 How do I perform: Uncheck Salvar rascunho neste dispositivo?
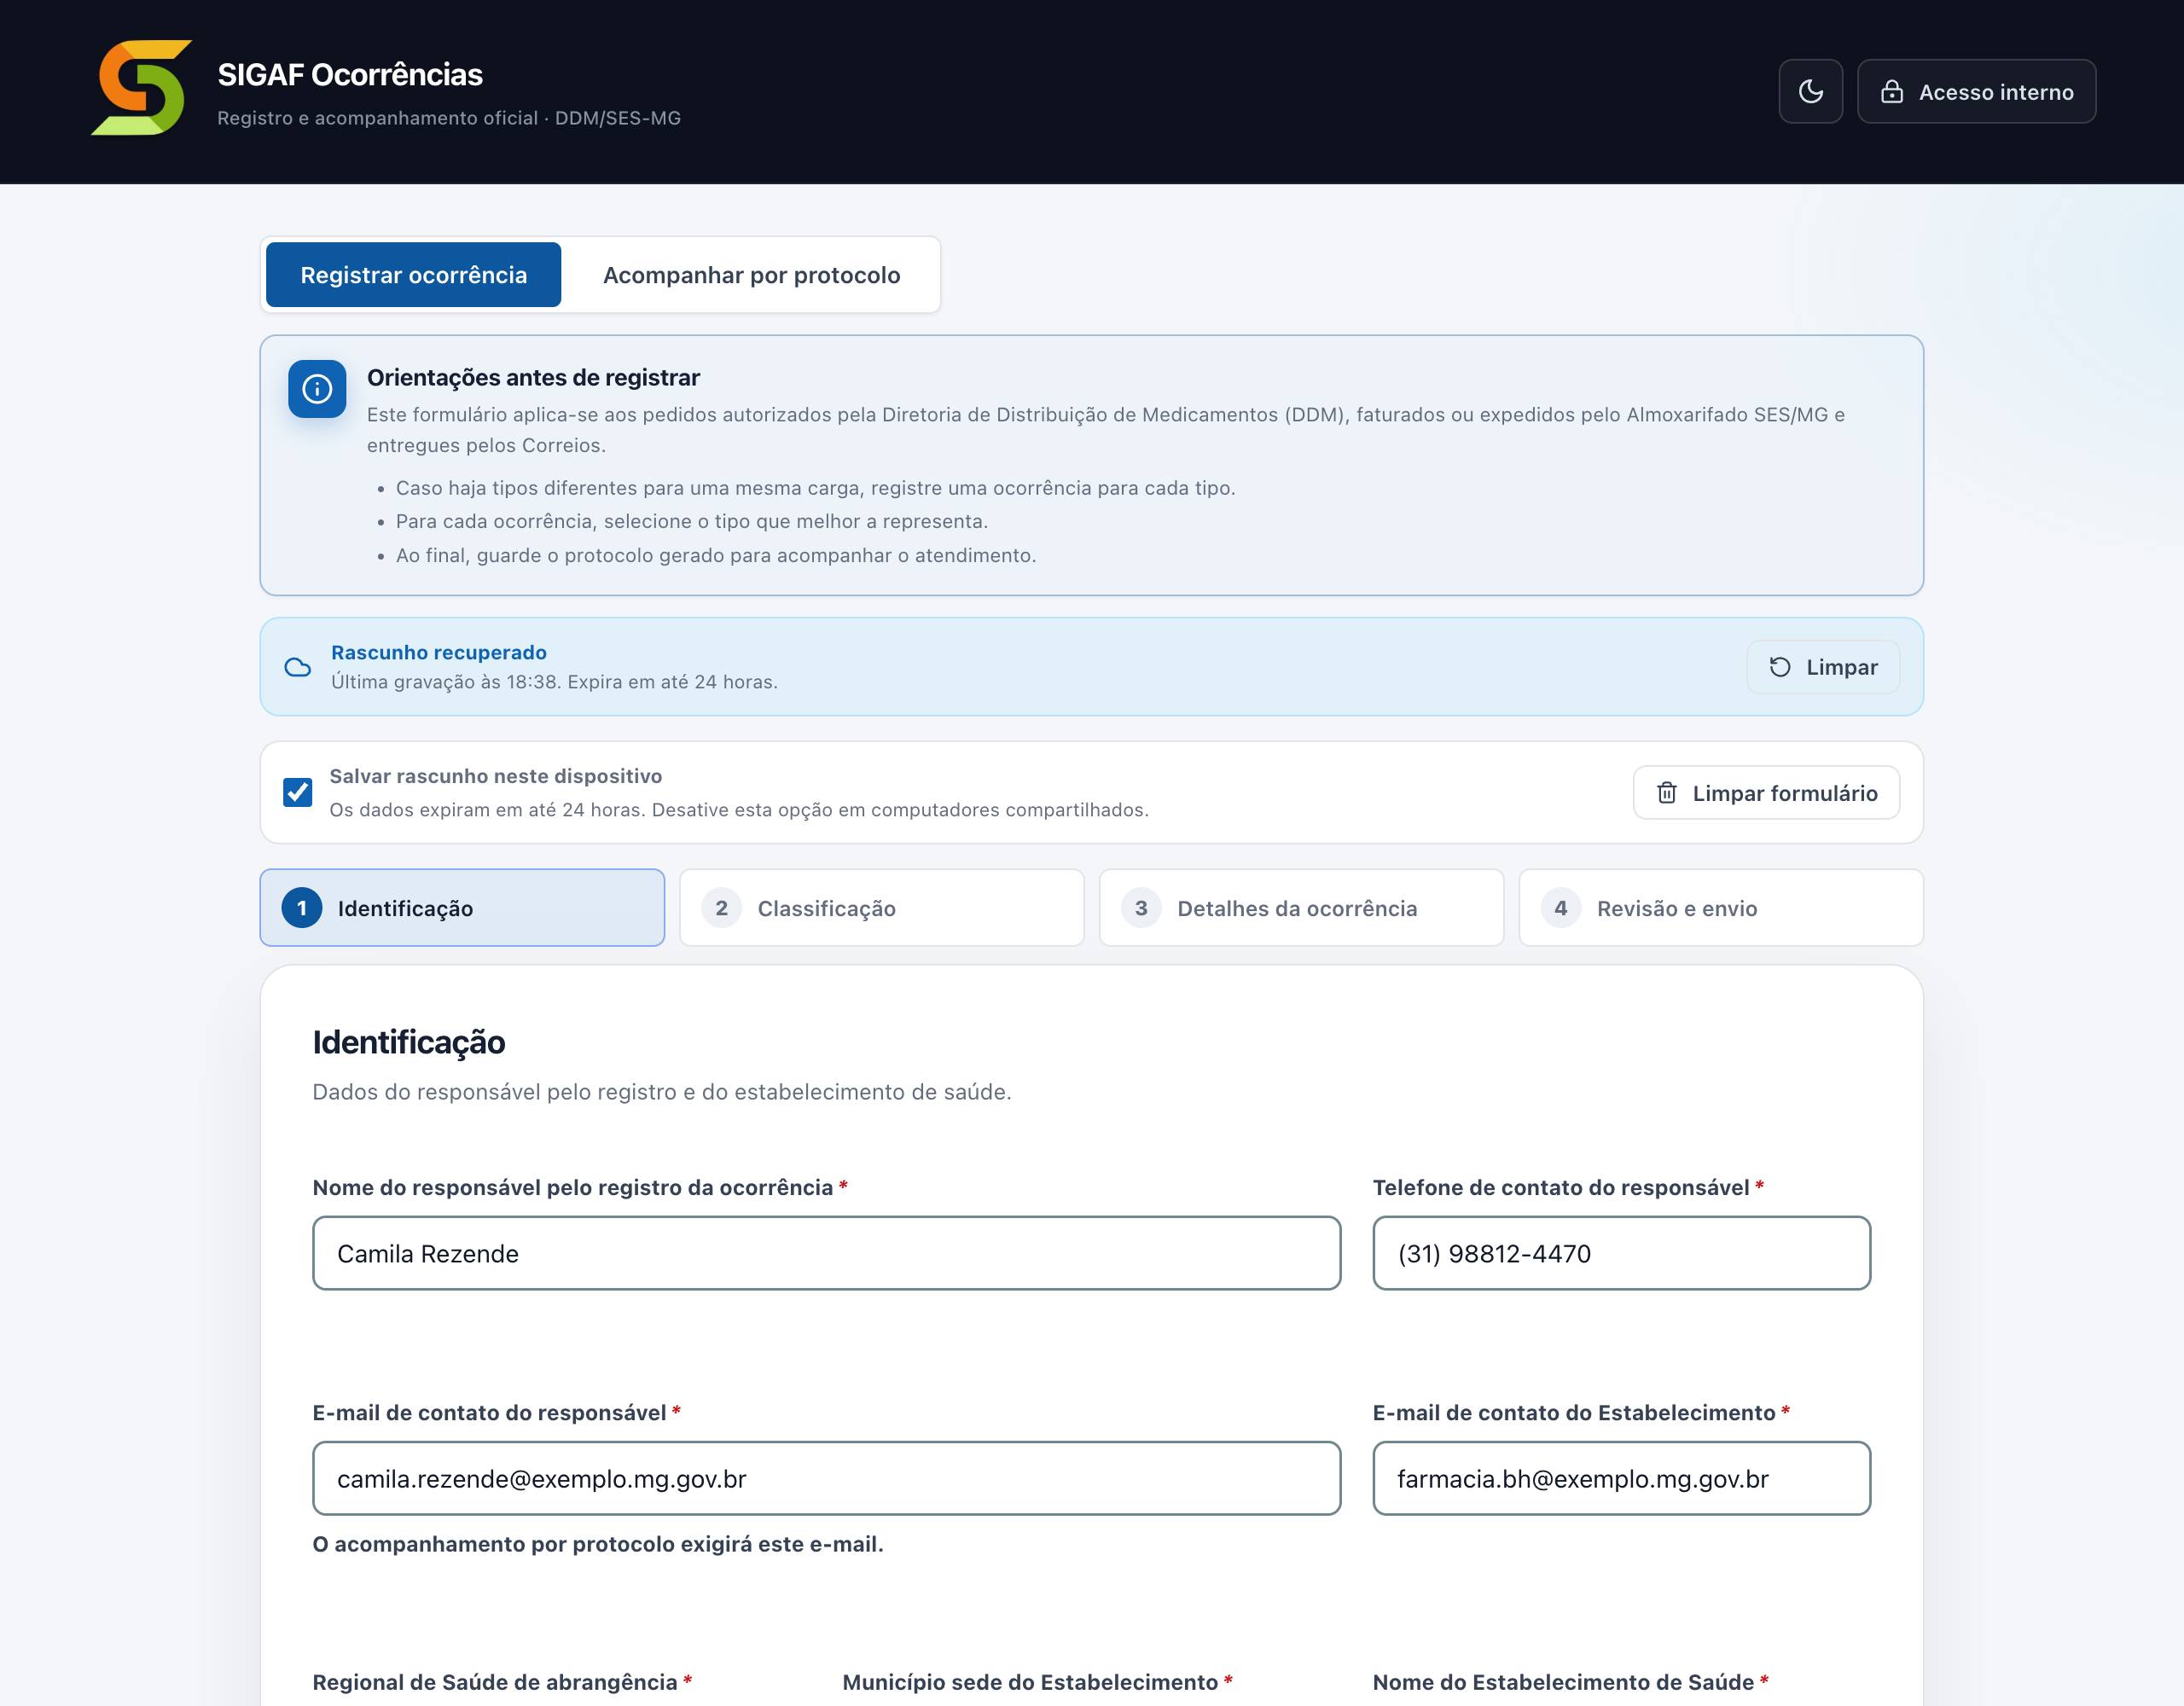point(298,792)
